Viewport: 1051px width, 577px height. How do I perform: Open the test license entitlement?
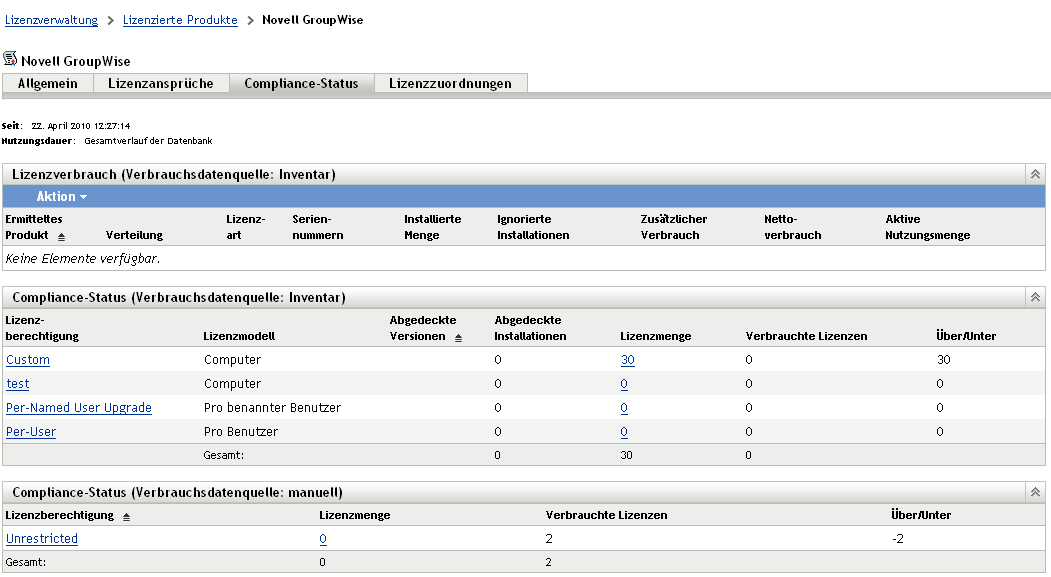click(18, 384)
